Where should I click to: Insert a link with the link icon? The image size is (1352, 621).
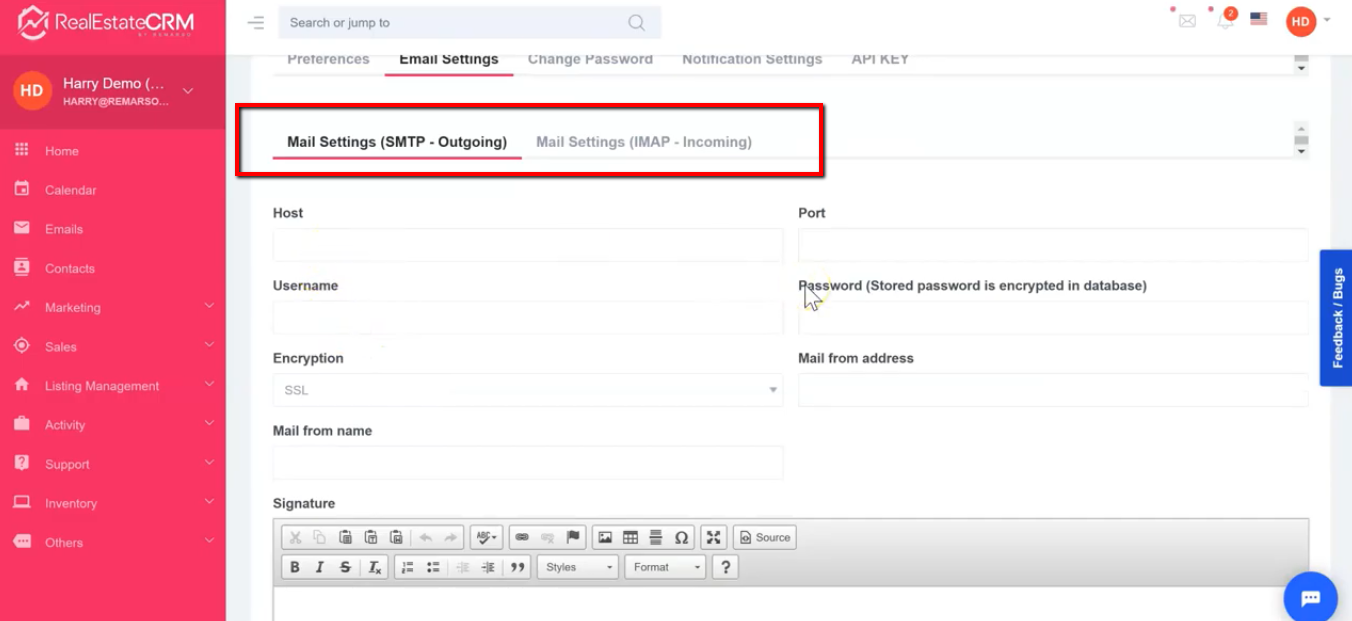(522, 537)
